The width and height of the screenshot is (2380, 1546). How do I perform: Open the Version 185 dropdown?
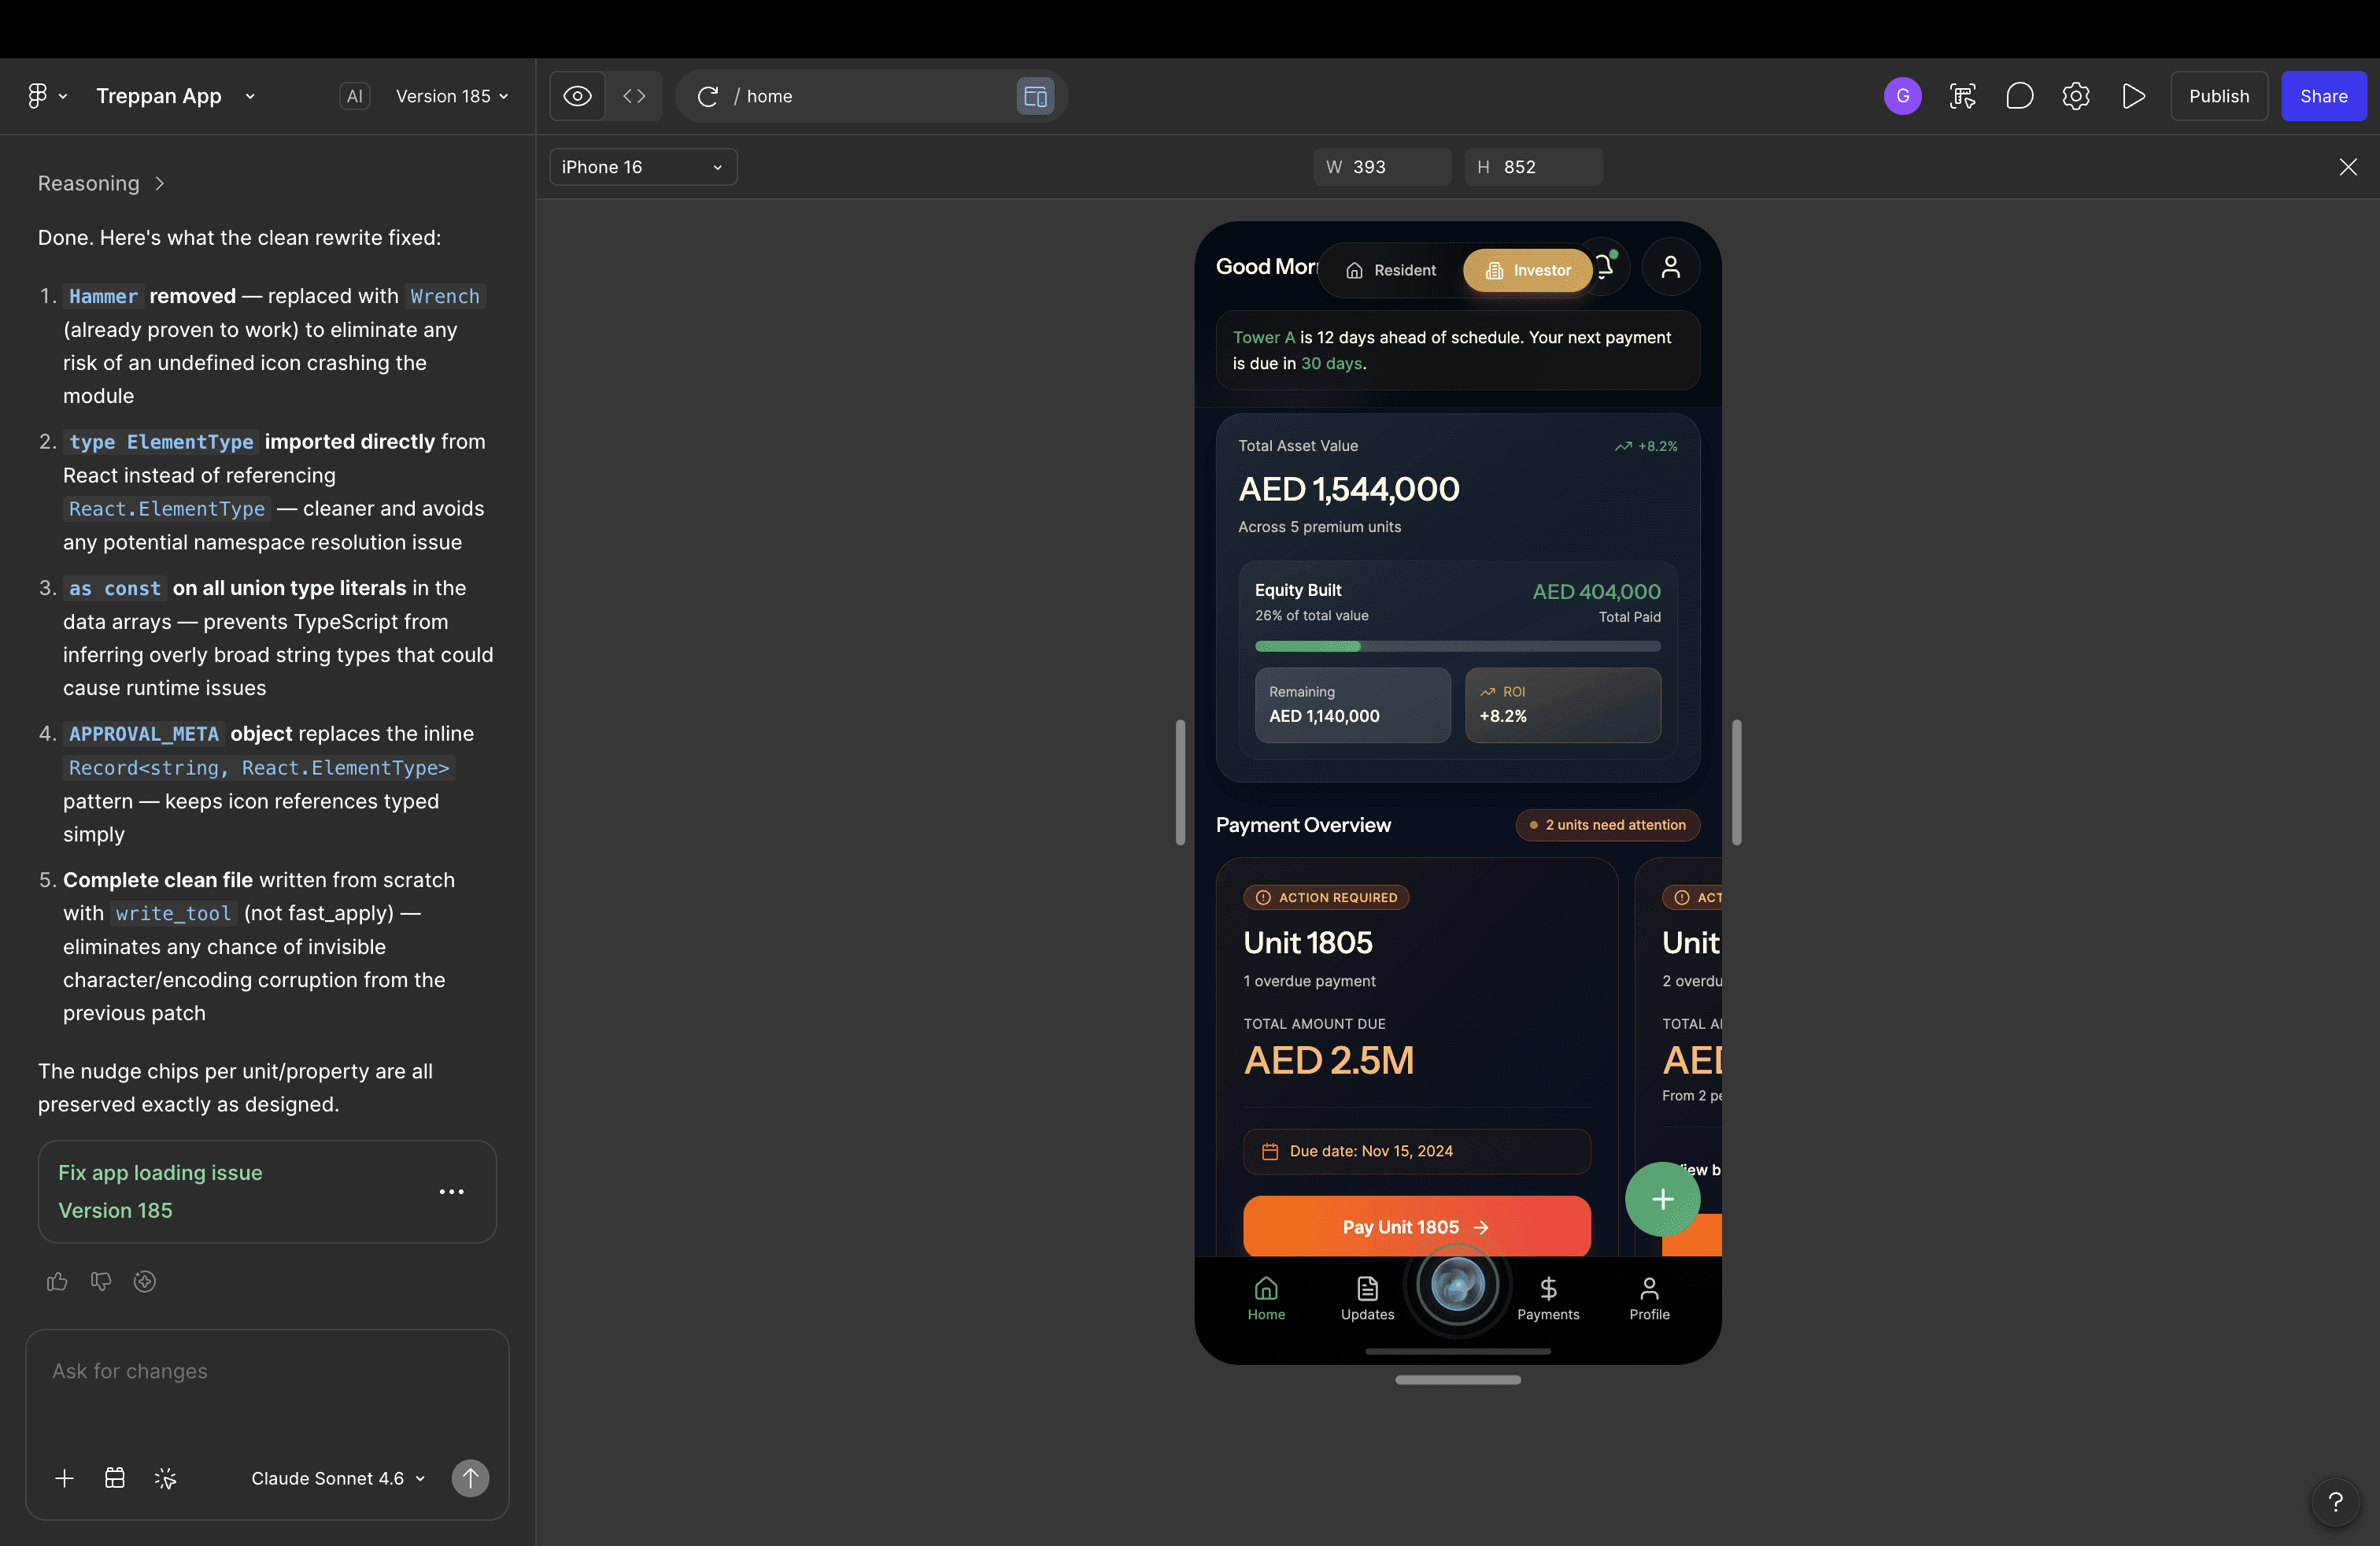(452, 96)
